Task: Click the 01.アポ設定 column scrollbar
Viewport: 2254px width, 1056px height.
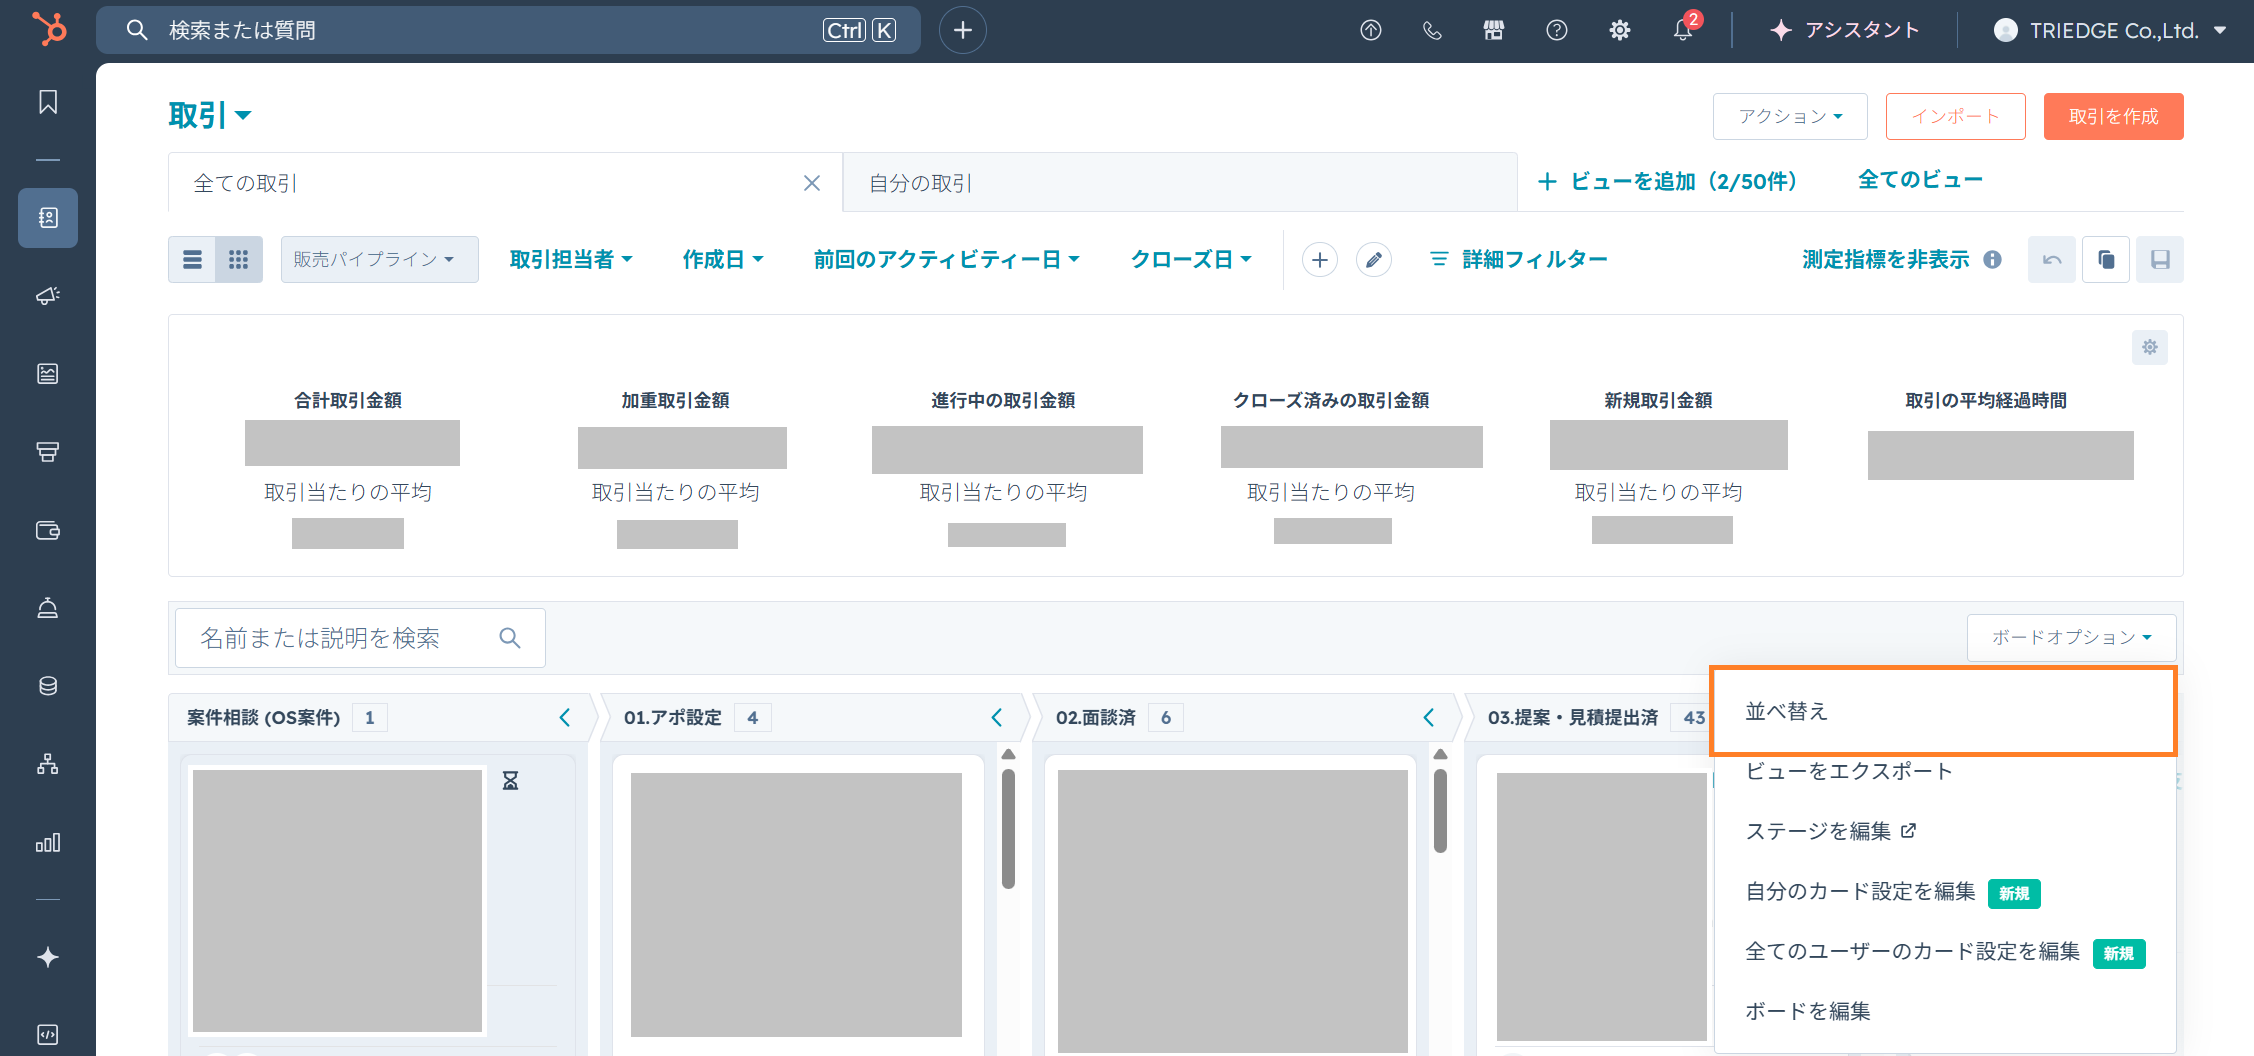Action: tap(1008, 828)
